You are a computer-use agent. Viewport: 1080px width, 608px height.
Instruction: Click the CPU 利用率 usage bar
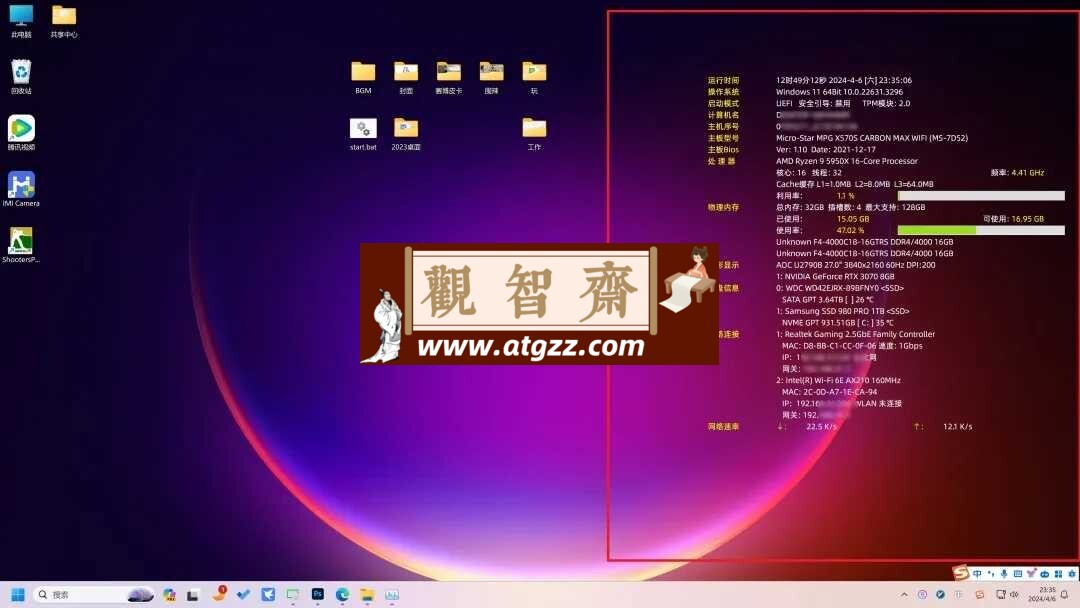pyautogui.click(x=981, y=196)
